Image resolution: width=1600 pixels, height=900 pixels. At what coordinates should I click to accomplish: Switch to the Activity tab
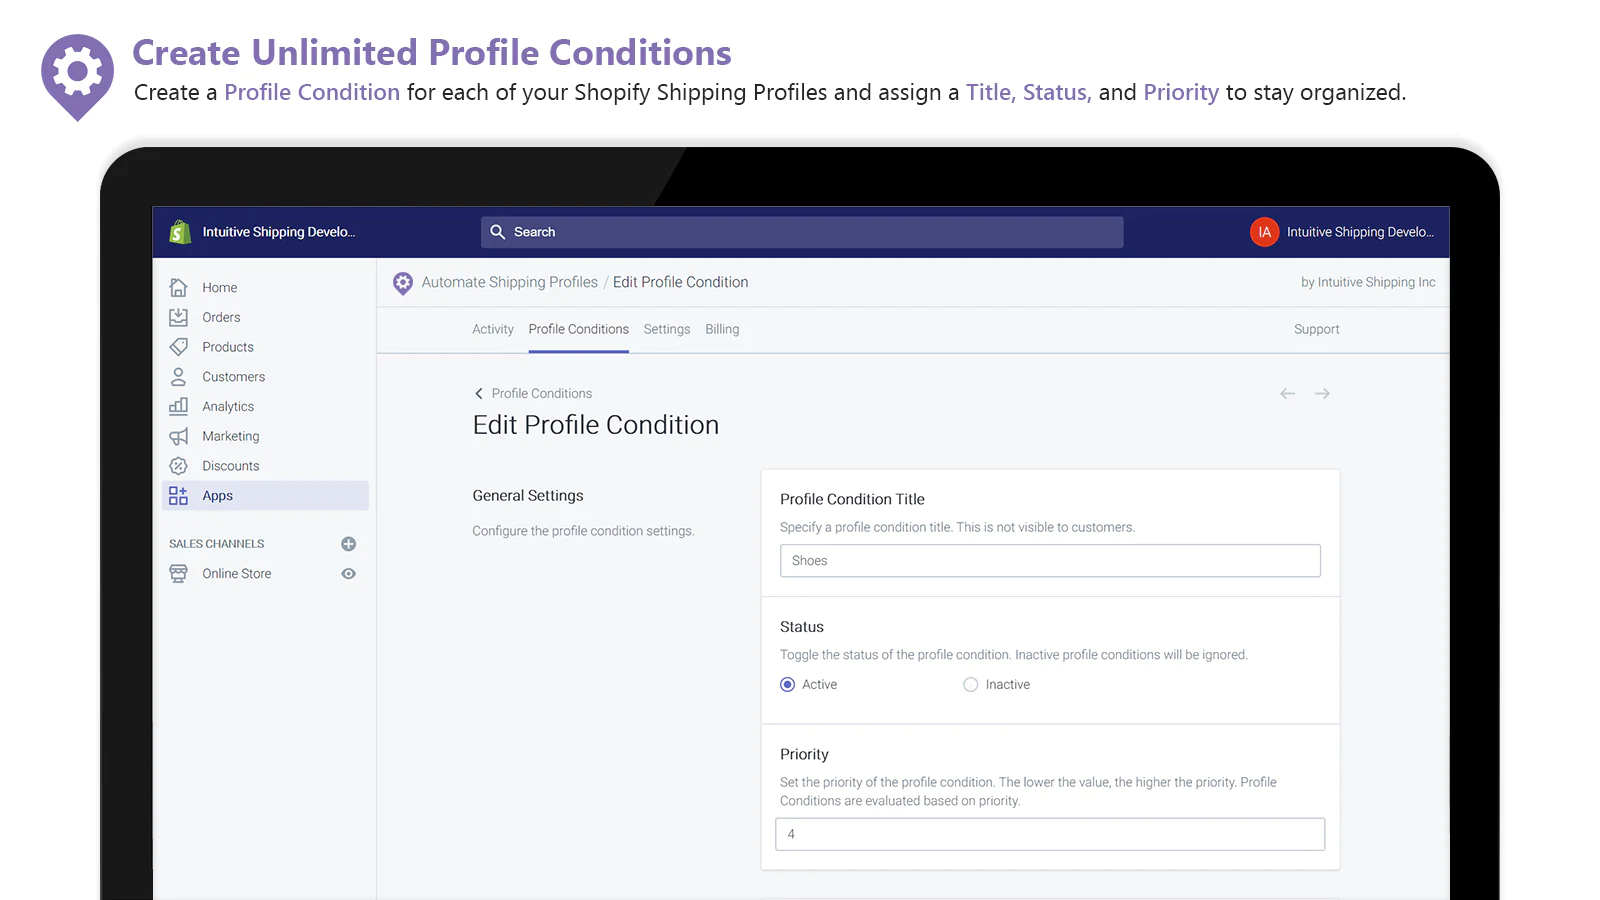(492, 329)
